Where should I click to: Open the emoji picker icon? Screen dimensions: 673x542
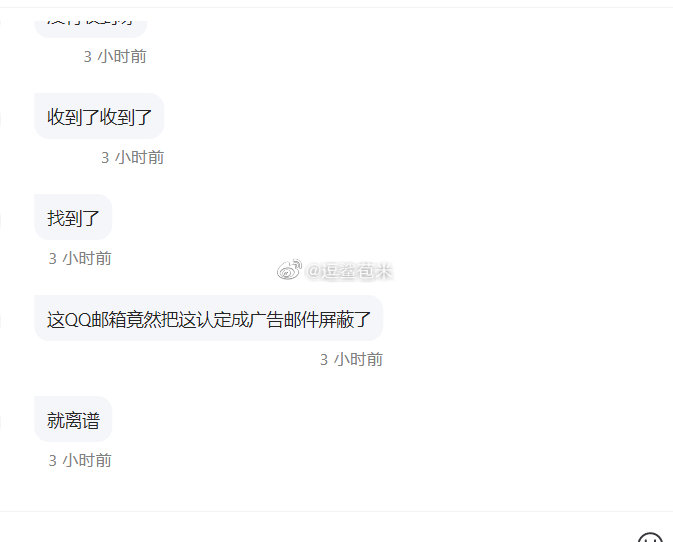650,538
